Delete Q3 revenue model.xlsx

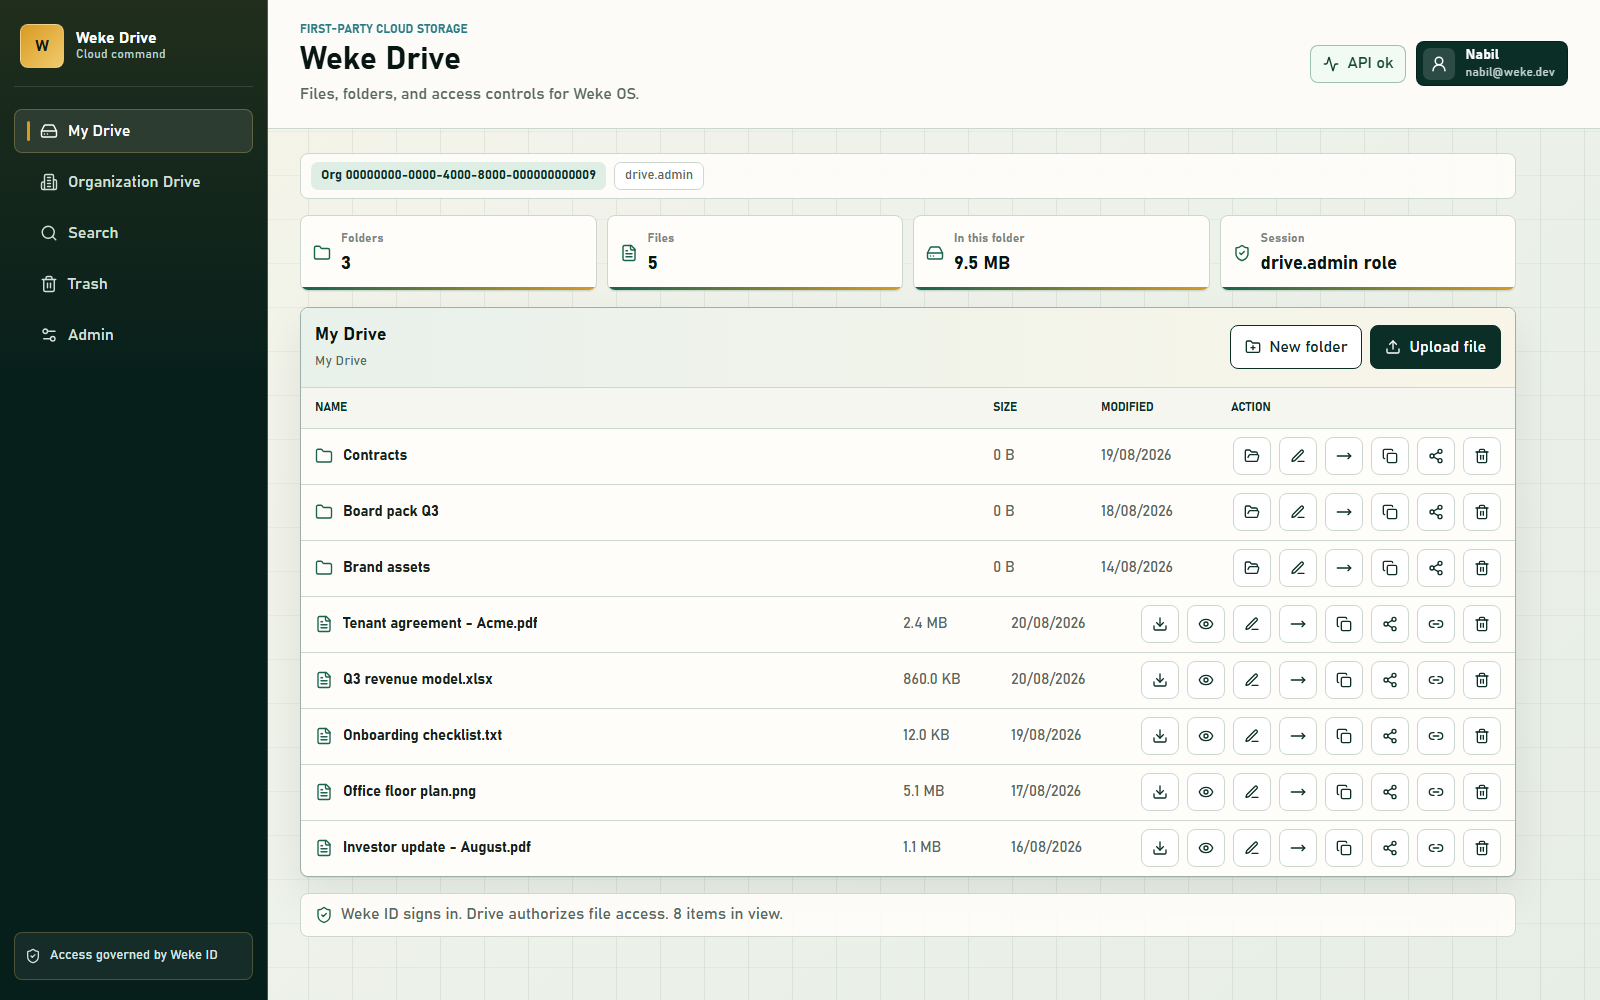tap(1482, 680)
